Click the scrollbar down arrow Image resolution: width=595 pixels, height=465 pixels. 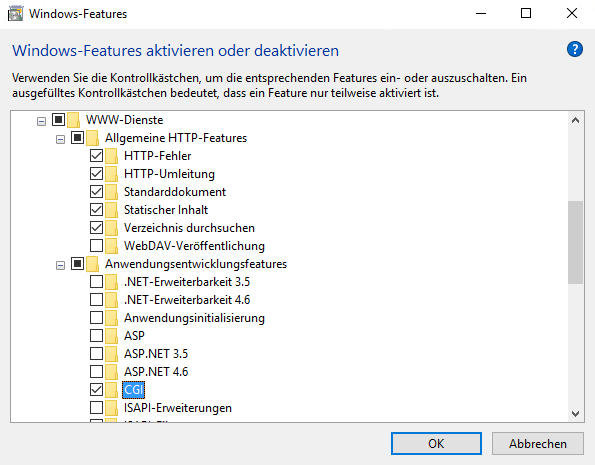575,413
